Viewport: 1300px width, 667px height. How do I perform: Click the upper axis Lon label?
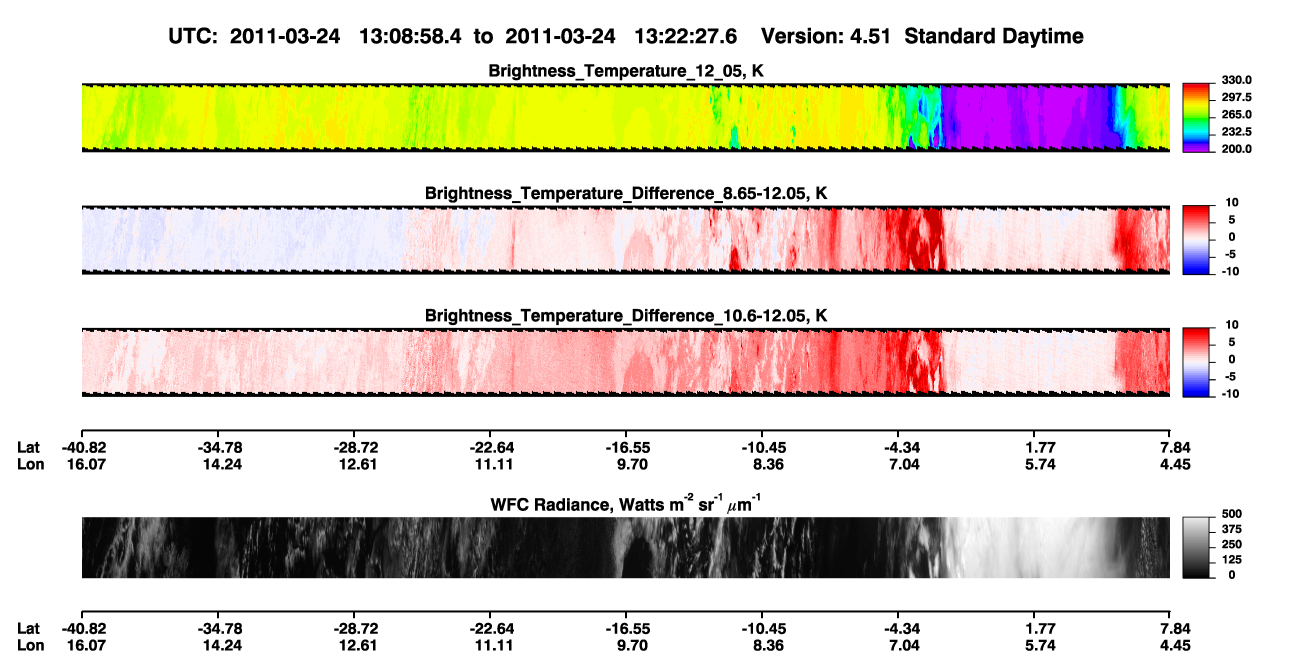pos(30,464)
